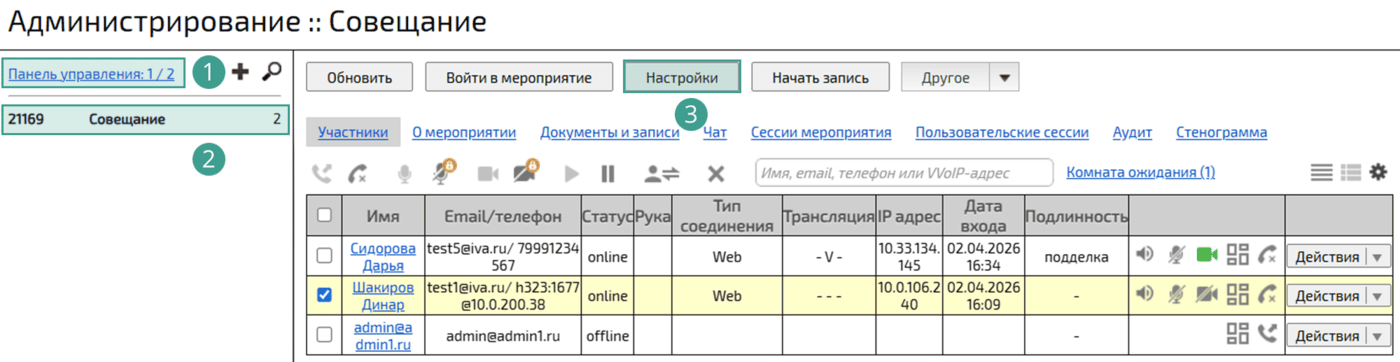Click the toolbar camera icon
This screenshot has width=1400, height=362.
(487, 174)
